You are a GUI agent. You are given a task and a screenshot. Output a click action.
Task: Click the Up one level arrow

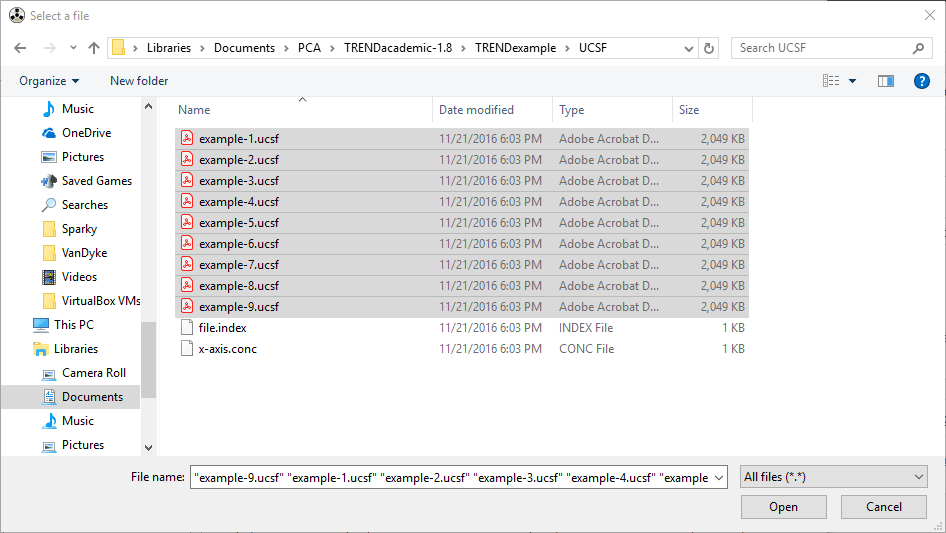94,48
